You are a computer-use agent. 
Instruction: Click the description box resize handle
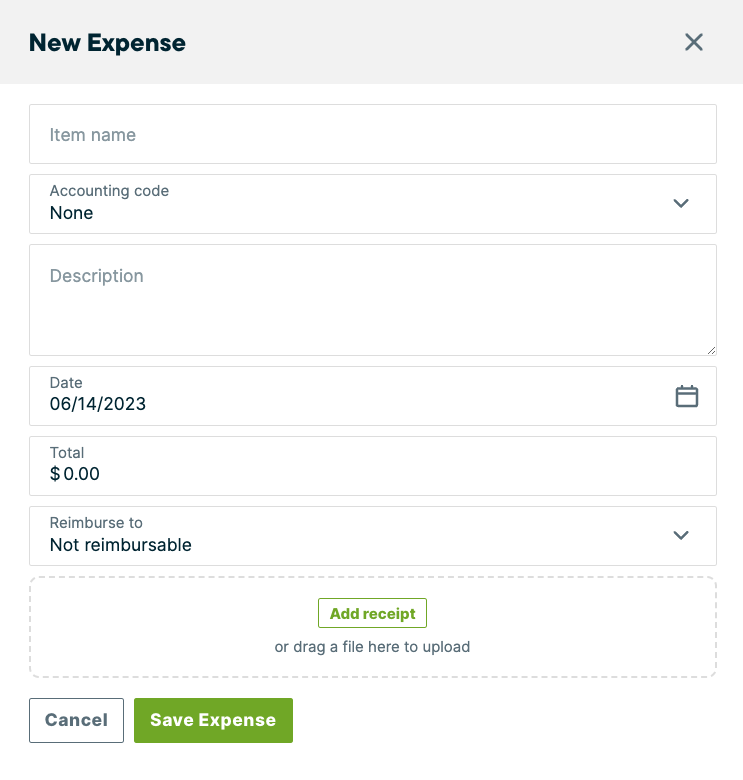tap(711, 351)
